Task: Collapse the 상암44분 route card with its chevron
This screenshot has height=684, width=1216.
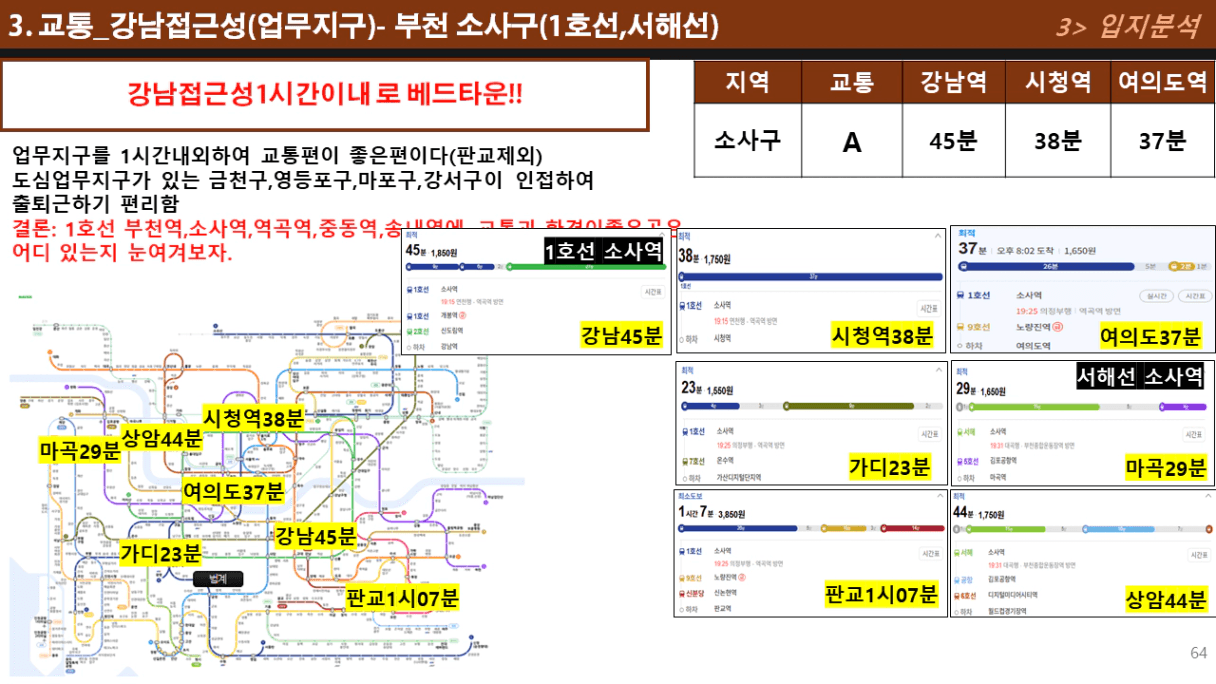Action: coord(1208,496)
